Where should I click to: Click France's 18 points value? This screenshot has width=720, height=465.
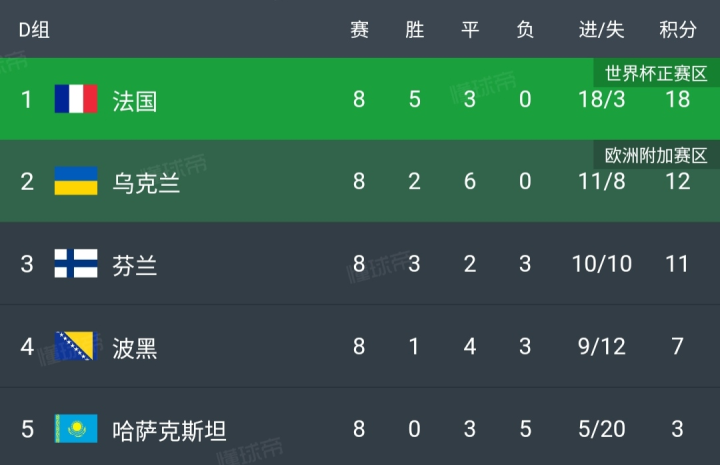[x=677, y=100]
